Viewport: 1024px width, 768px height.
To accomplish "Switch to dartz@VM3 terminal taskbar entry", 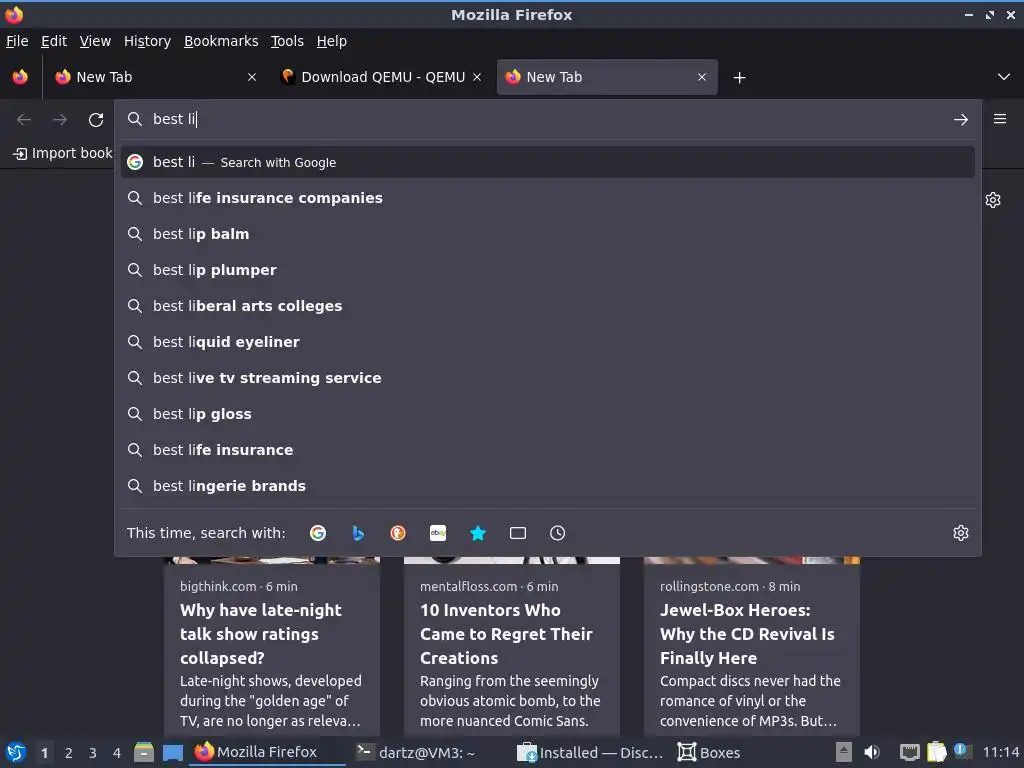I will 415,752.
